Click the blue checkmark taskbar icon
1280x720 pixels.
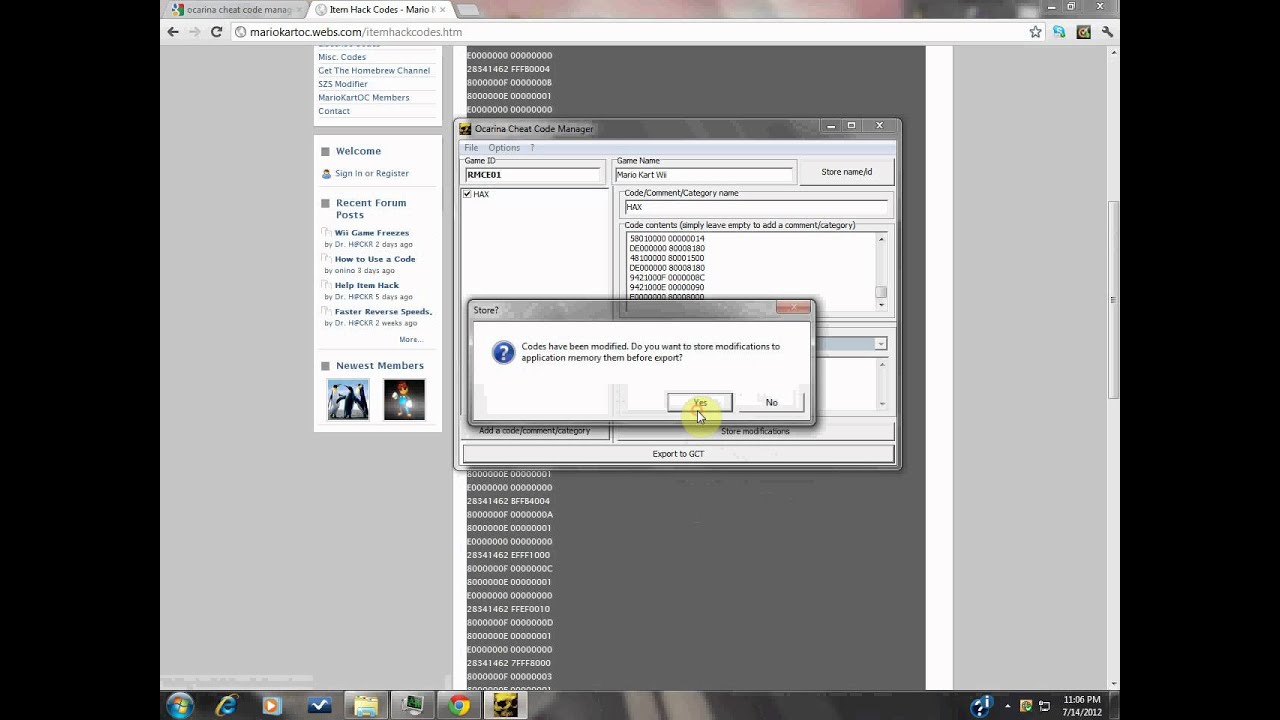pos(319,706)
